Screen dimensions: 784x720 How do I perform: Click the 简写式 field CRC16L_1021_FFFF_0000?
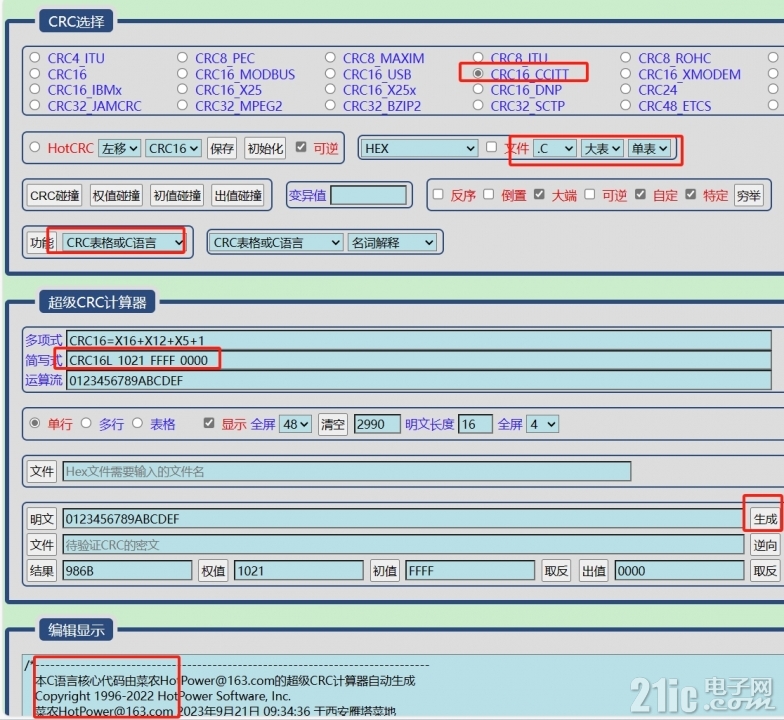(x=418, y=360)
